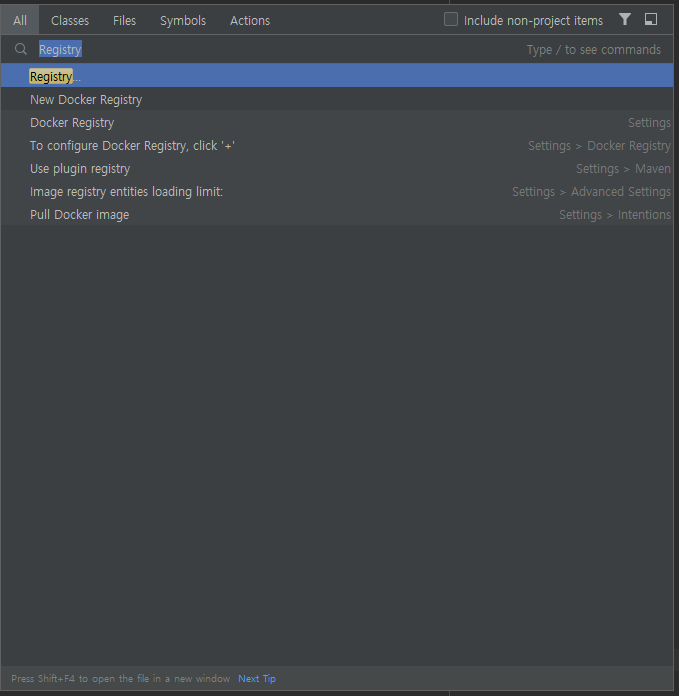The image size is (679, 696).
Task: Click the magnifier search icon
Action: click(x=21, y=49)
